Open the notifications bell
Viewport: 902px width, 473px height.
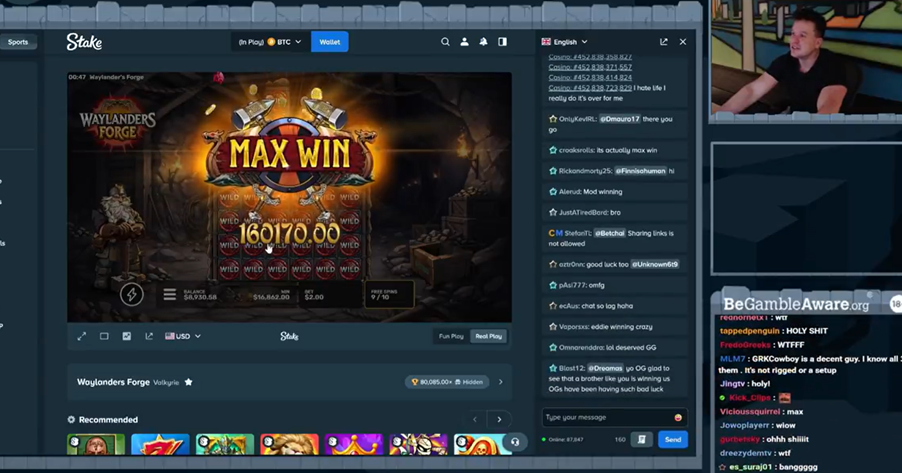[483, 42]
